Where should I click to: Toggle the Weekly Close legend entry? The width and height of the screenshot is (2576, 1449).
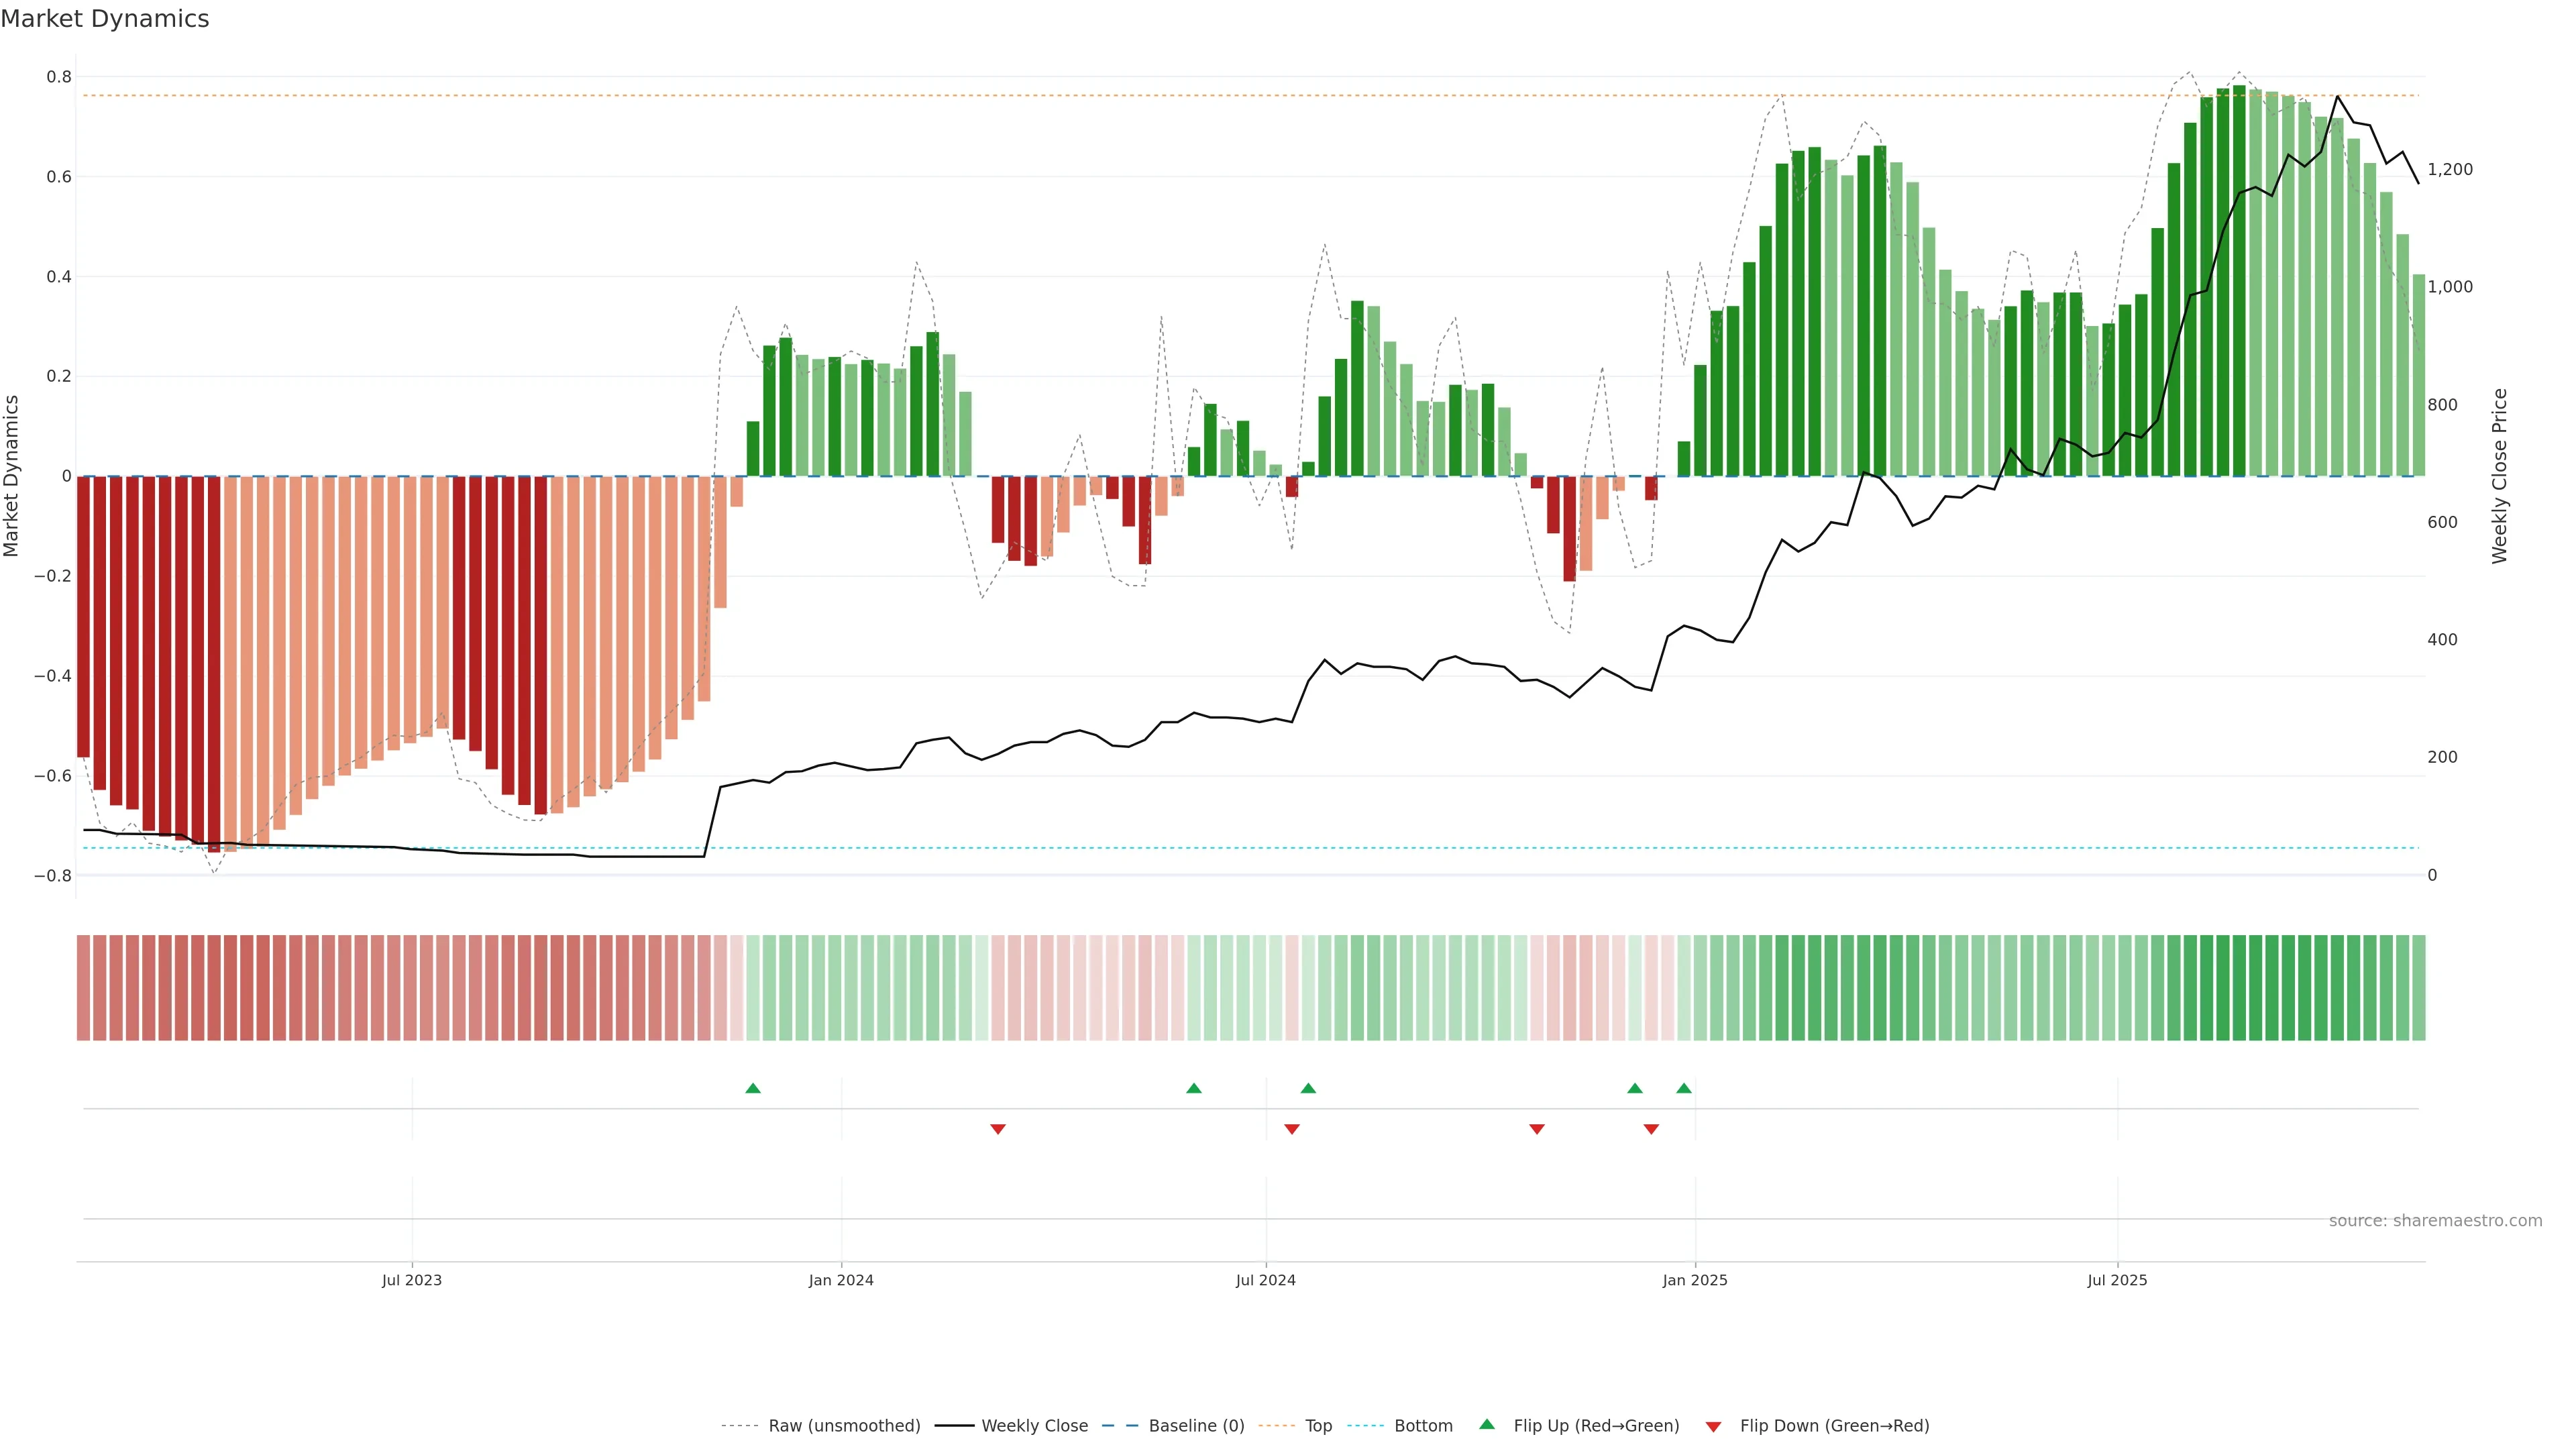coord(1034,1426)
